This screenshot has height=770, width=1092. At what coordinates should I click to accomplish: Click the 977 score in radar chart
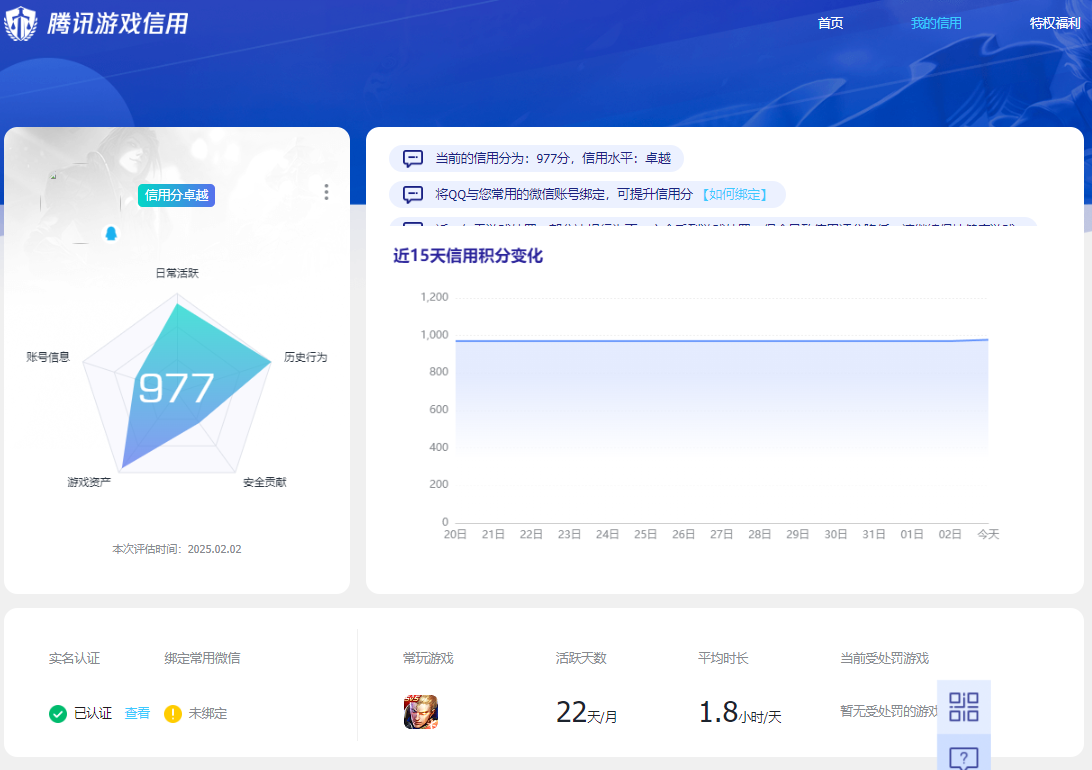tap(176, 388)
